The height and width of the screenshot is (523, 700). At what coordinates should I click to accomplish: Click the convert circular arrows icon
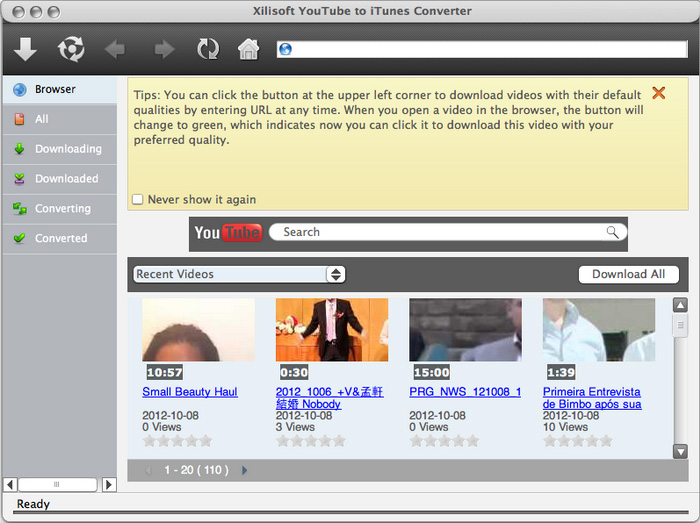click(71, 48)
